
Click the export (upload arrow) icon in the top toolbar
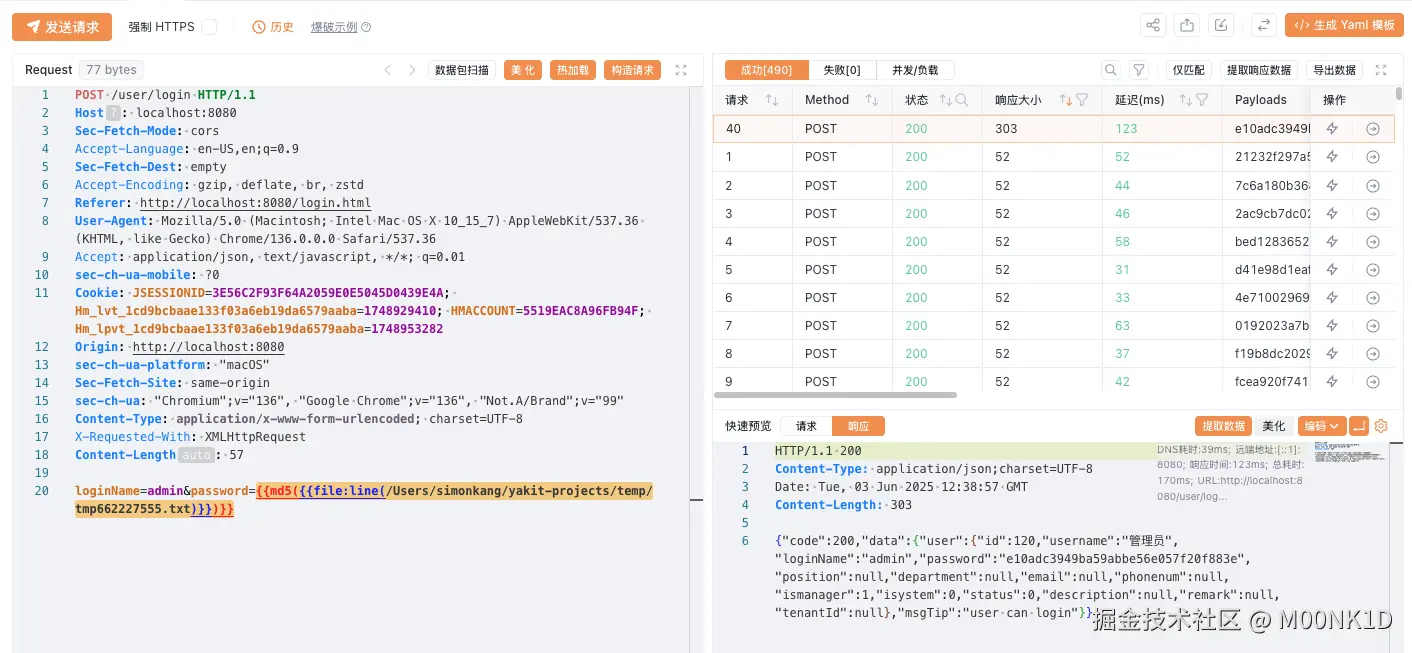tap(1187, 26)
